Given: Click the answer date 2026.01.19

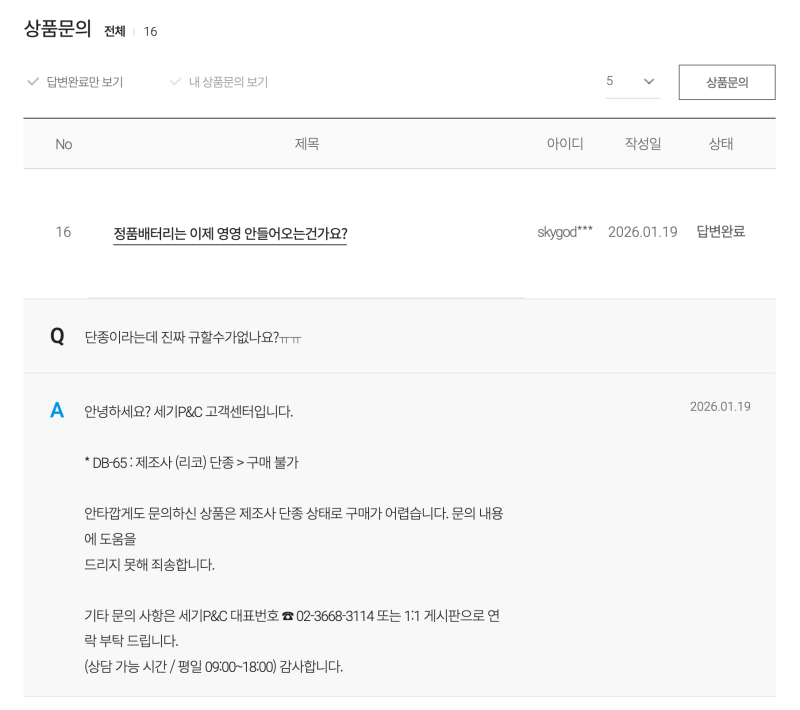Looking at the screenshot, I should tap(720, 407).
